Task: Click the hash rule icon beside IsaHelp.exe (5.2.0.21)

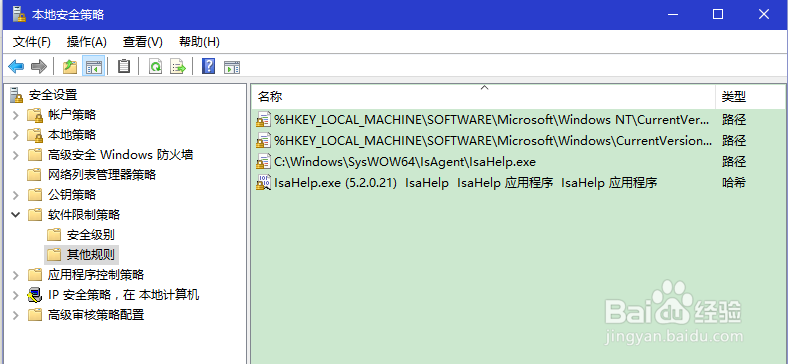Action: 263,183
